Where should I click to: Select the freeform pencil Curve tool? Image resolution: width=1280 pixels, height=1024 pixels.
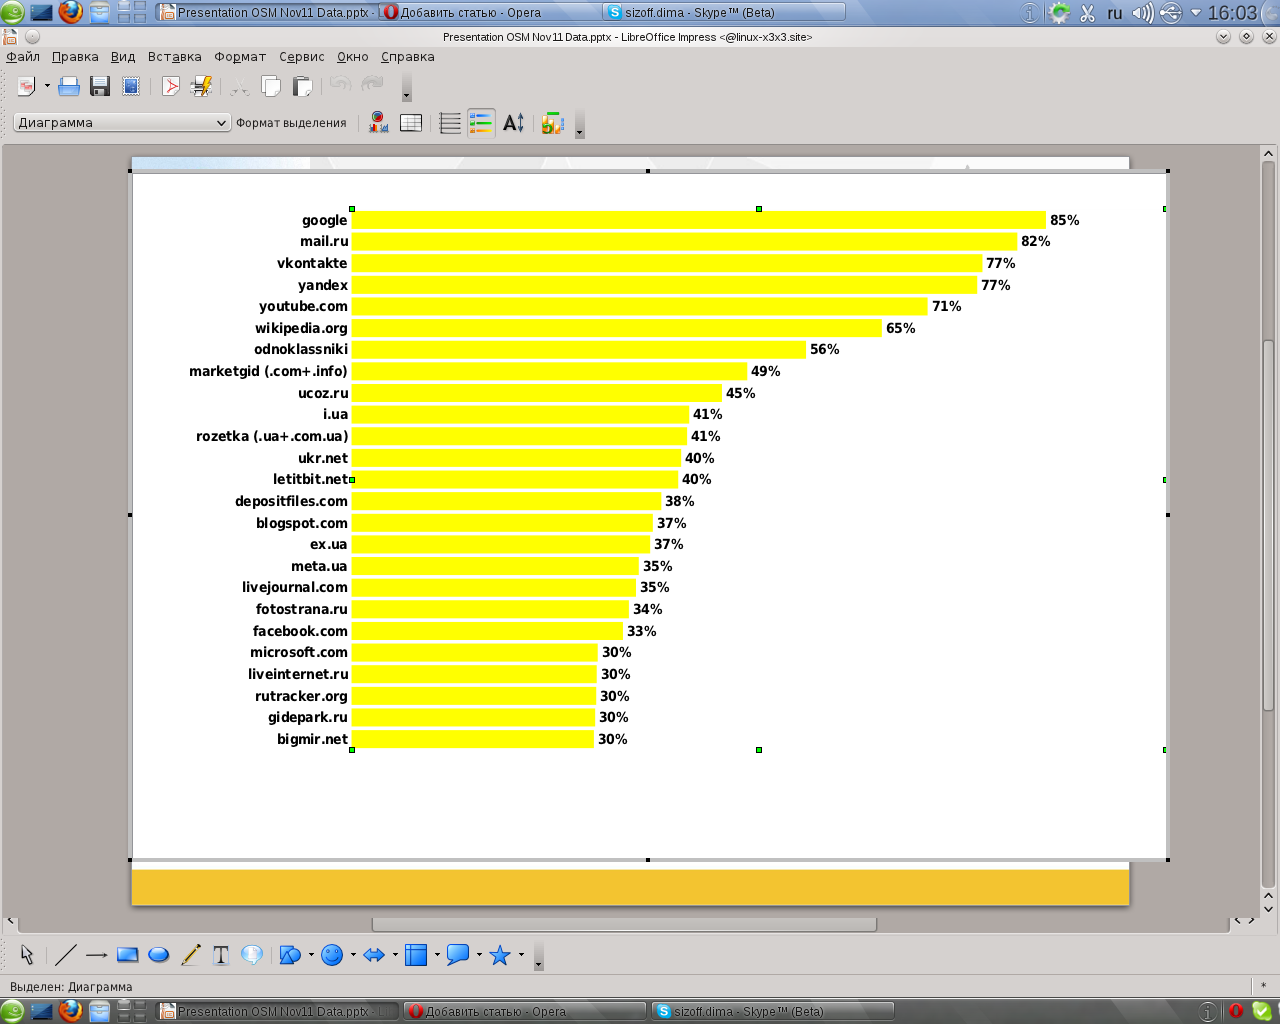pyautogui.click(x=190, y=955)
